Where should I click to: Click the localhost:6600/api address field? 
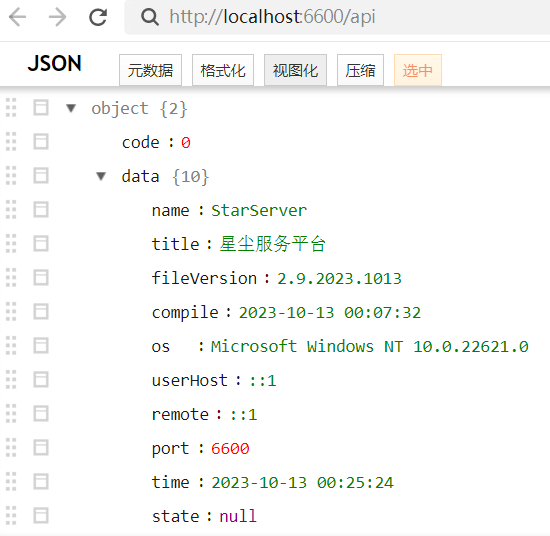337,17
